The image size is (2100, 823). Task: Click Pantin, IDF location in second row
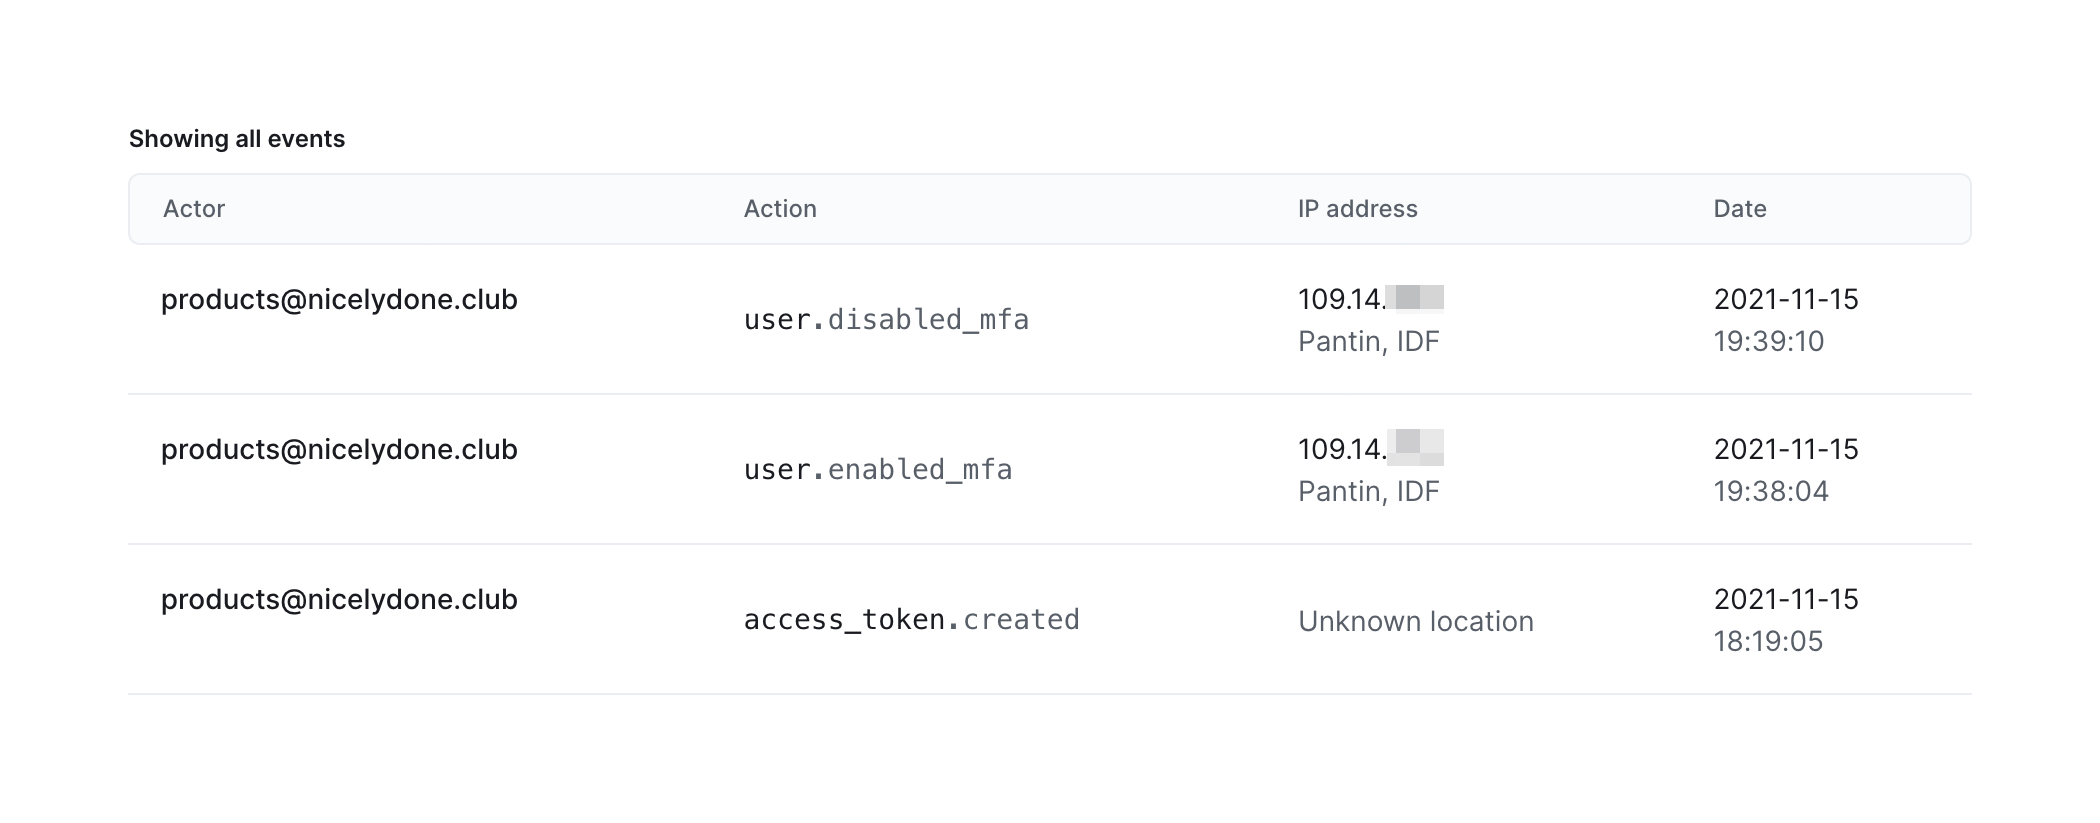pyautogui.click(x=1368, y=491)
